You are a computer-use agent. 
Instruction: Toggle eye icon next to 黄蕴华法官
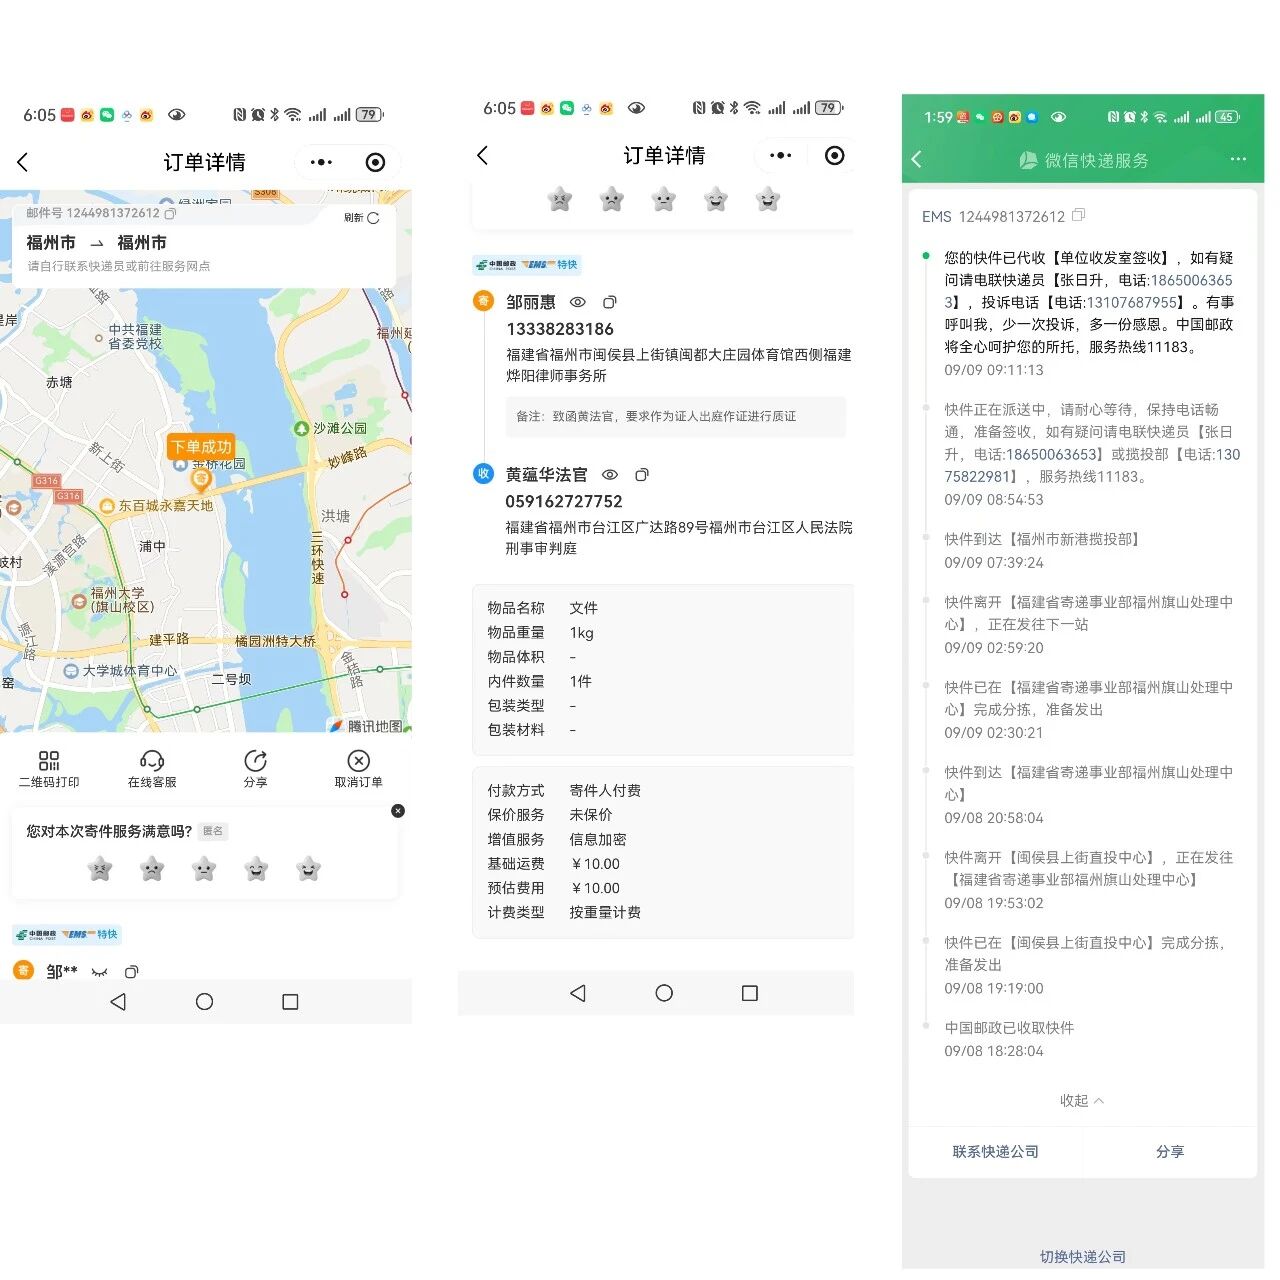[609, 475]
